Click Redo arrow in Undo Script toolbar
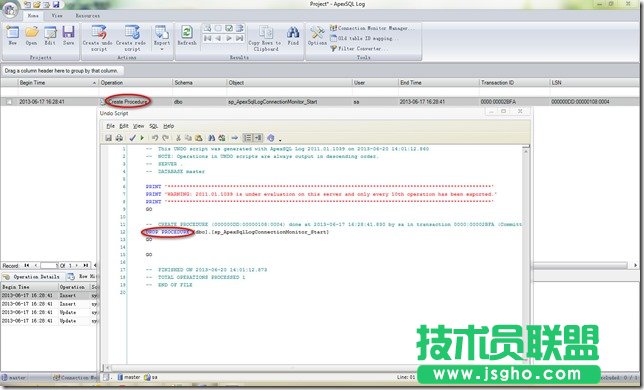 [166, 138]
